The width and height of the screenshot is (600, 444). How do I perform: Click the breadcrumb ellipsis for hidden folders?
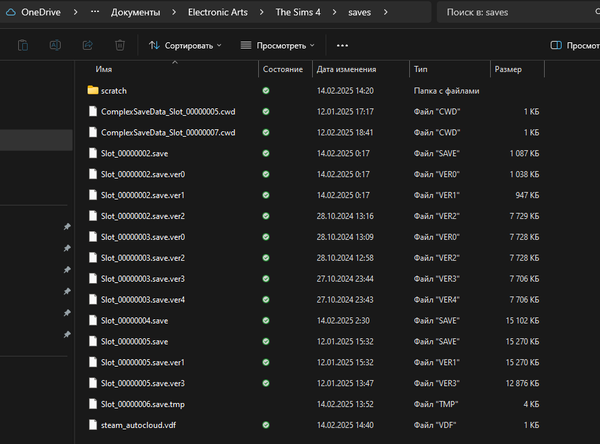pos(95,12)
